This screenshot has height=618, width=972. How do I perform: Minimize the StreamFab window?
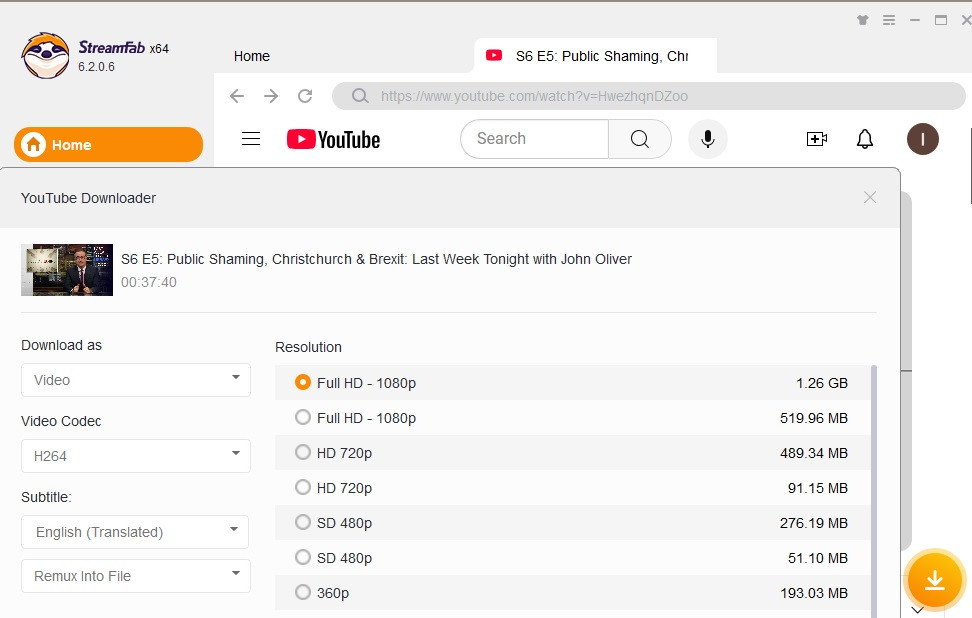tap(914, 20)
